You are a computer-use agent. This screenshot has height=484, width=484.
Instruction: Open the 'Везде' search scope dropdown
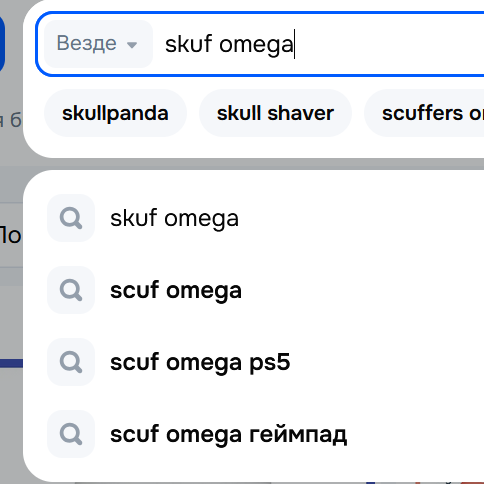pyautogui.click(x=98, y=44)
